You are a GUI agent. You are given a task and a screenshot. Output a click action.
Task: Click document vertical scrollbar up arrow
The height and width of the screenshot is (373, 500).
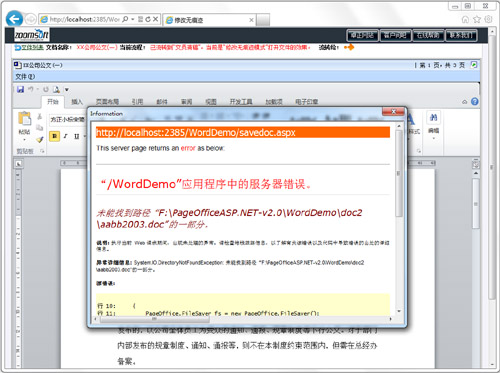pyautogui.click(x=476, y=173)
